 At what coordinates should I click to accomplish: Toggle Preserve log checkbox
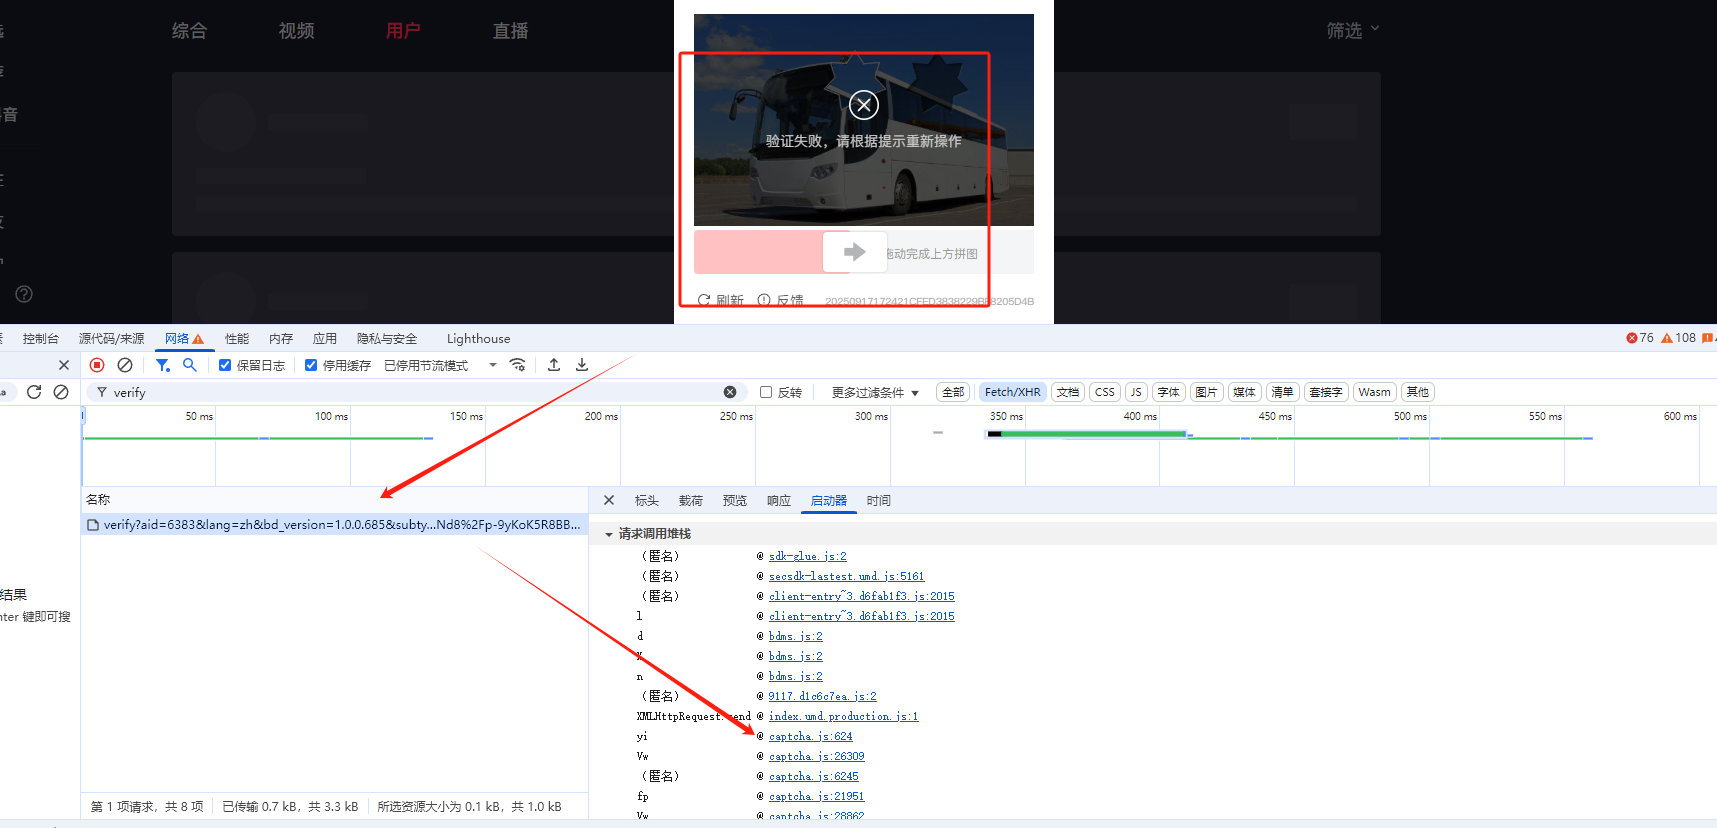click(225, 365)
